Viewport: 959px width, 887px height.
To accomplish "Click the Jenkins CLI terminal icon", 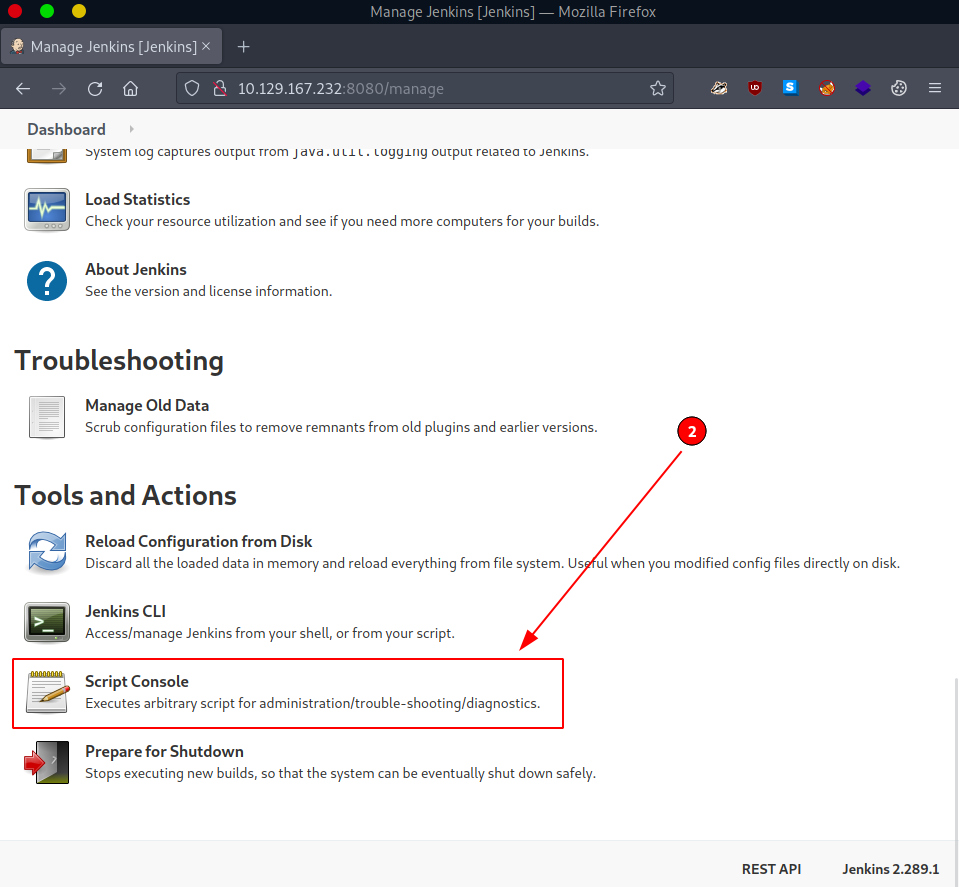I will coord(47,622).
